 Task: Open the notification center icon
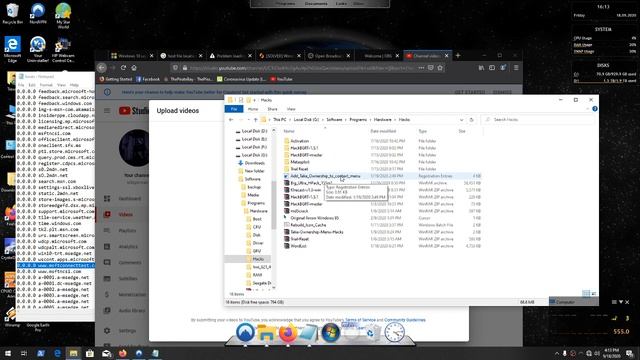click(630, 353)
